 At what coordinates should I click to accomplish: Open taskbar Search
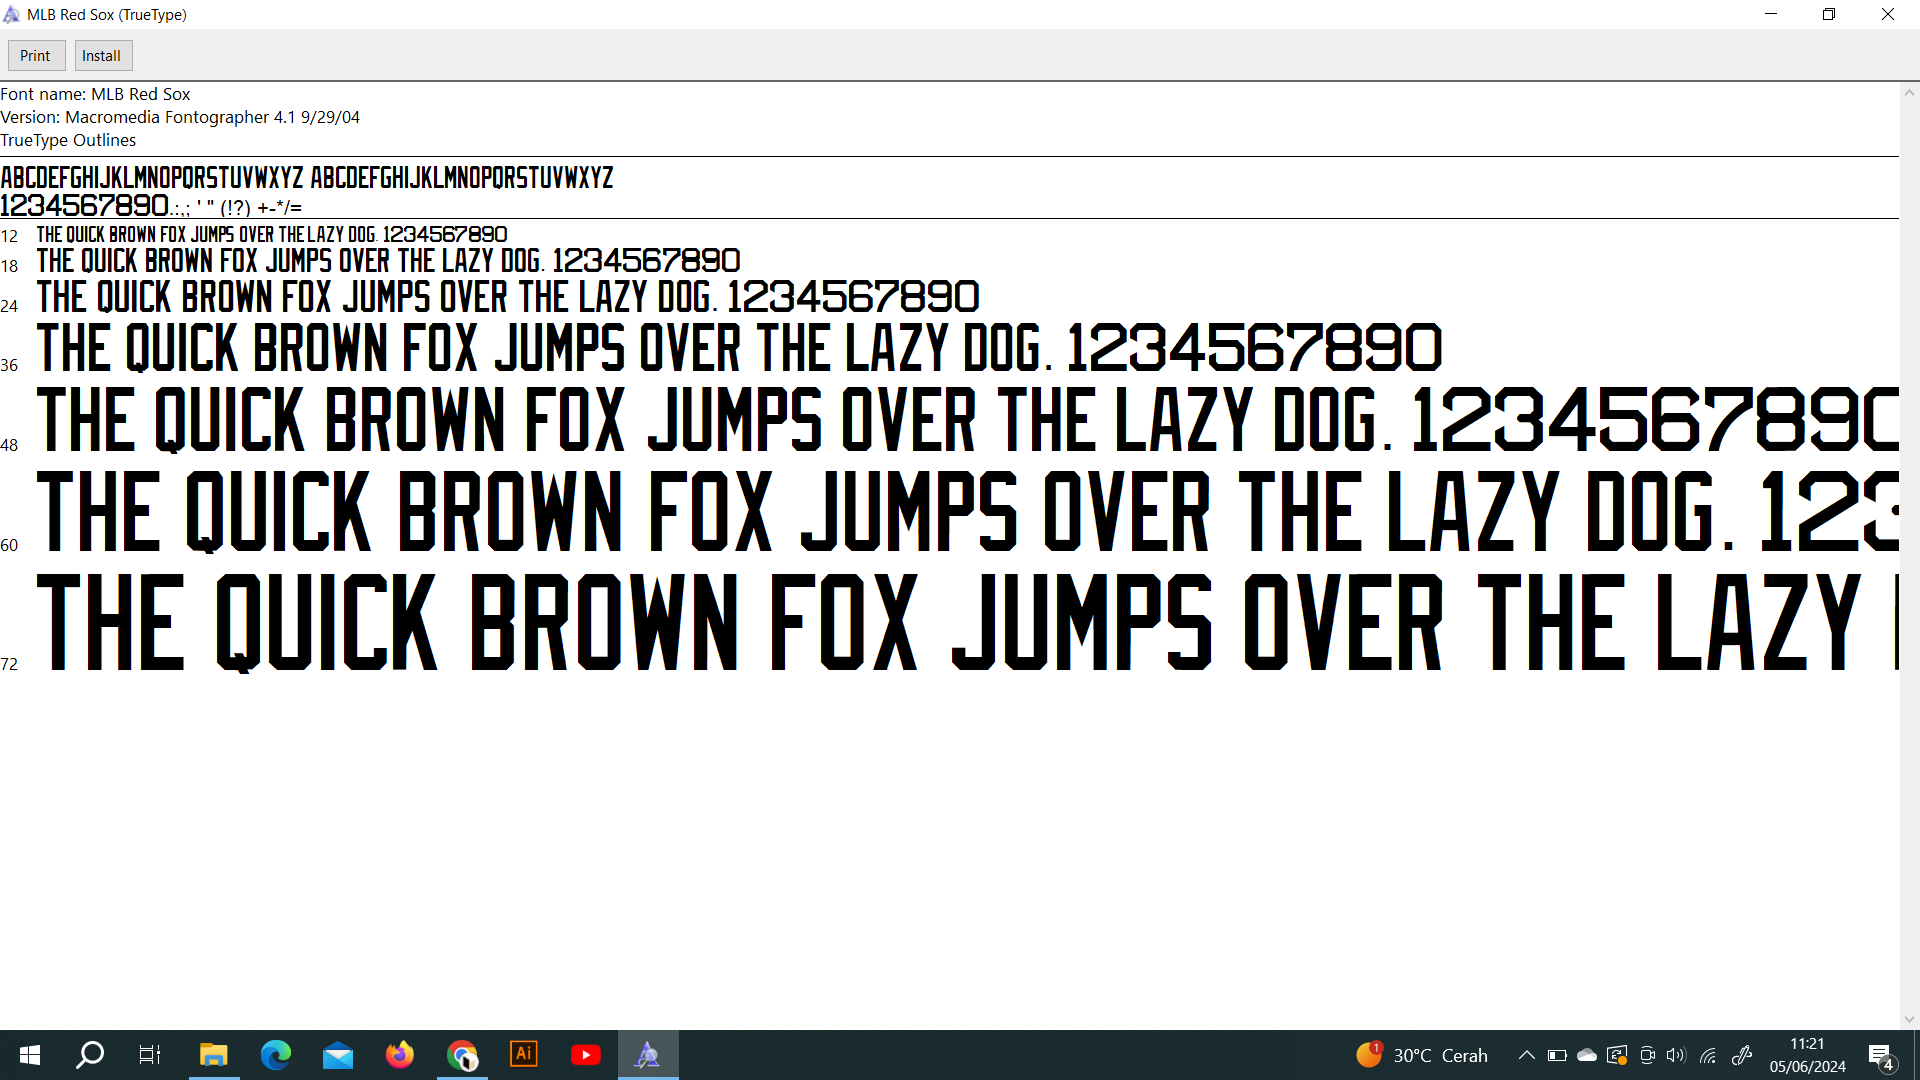(x=90, y=1055)
